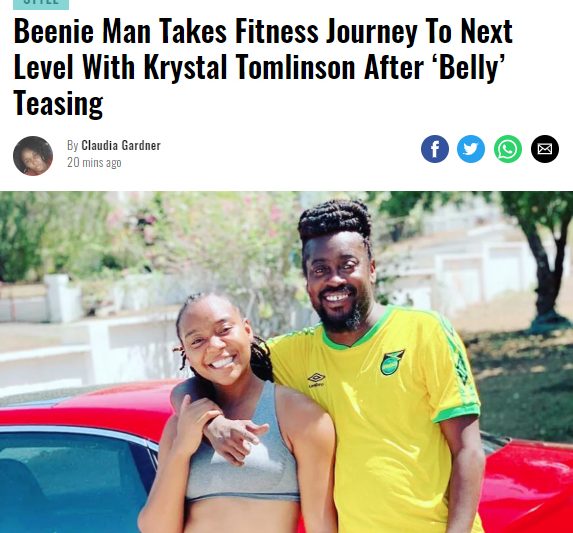This screenshot has width=573, height=533.
Task: Click the word 'By' before author name
Action: [x=73, y=145]
